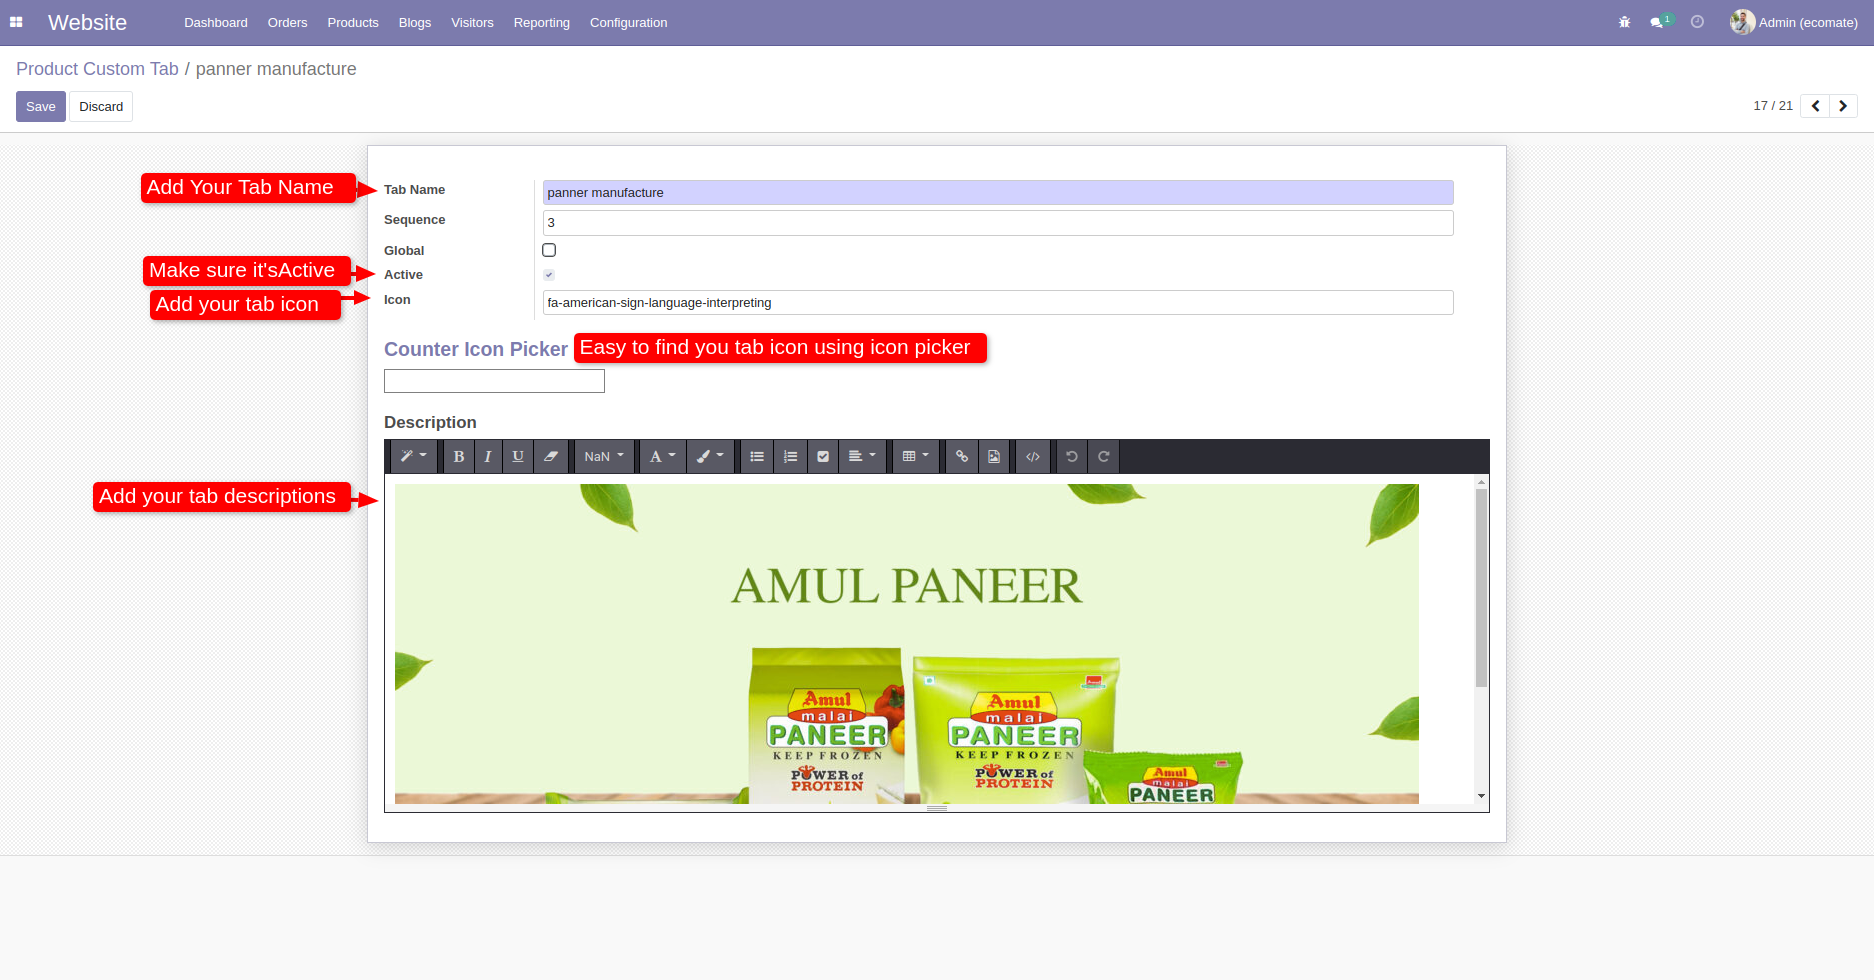1874x980 pixels.
Task: Open the apps grid menu icon
Action: (x=16, y=22)
